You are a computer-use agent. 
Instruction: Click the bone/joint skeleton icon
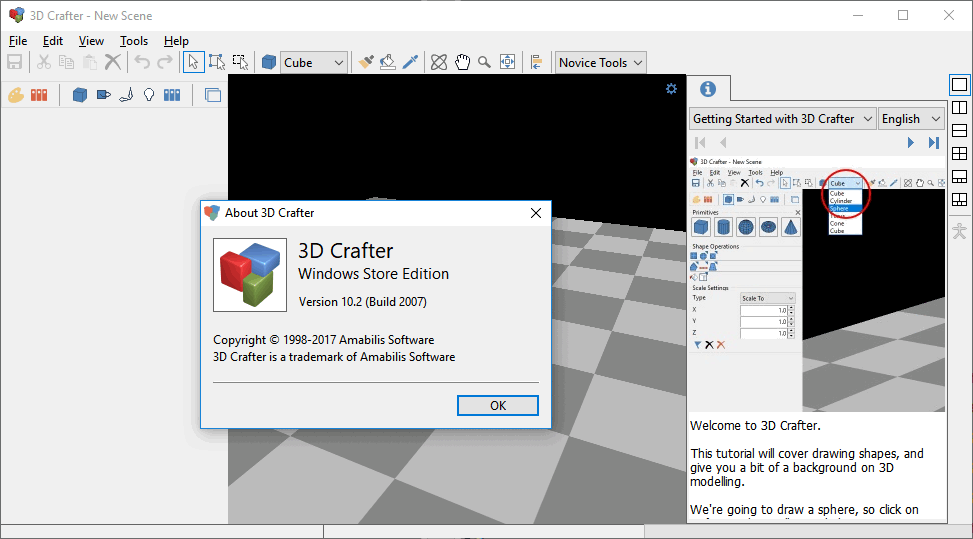tap(126, 95)
